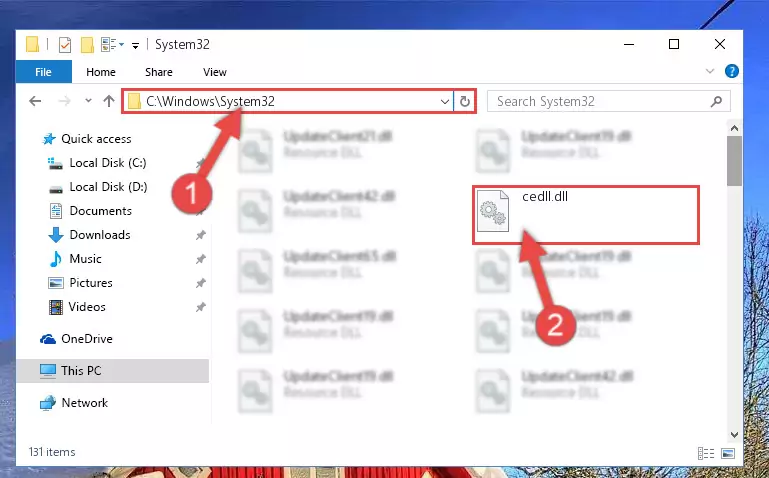Switch to Details view icon

(x=706, y=453)
